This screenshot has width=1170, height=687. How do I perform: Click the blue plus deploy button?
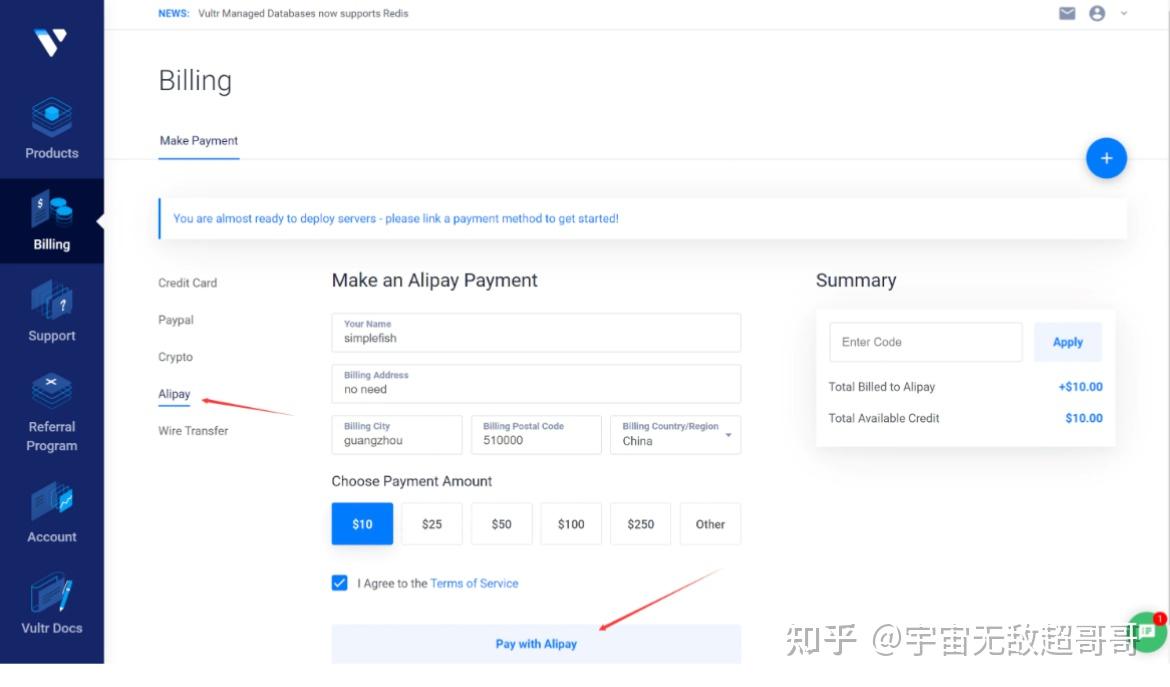1106,158
